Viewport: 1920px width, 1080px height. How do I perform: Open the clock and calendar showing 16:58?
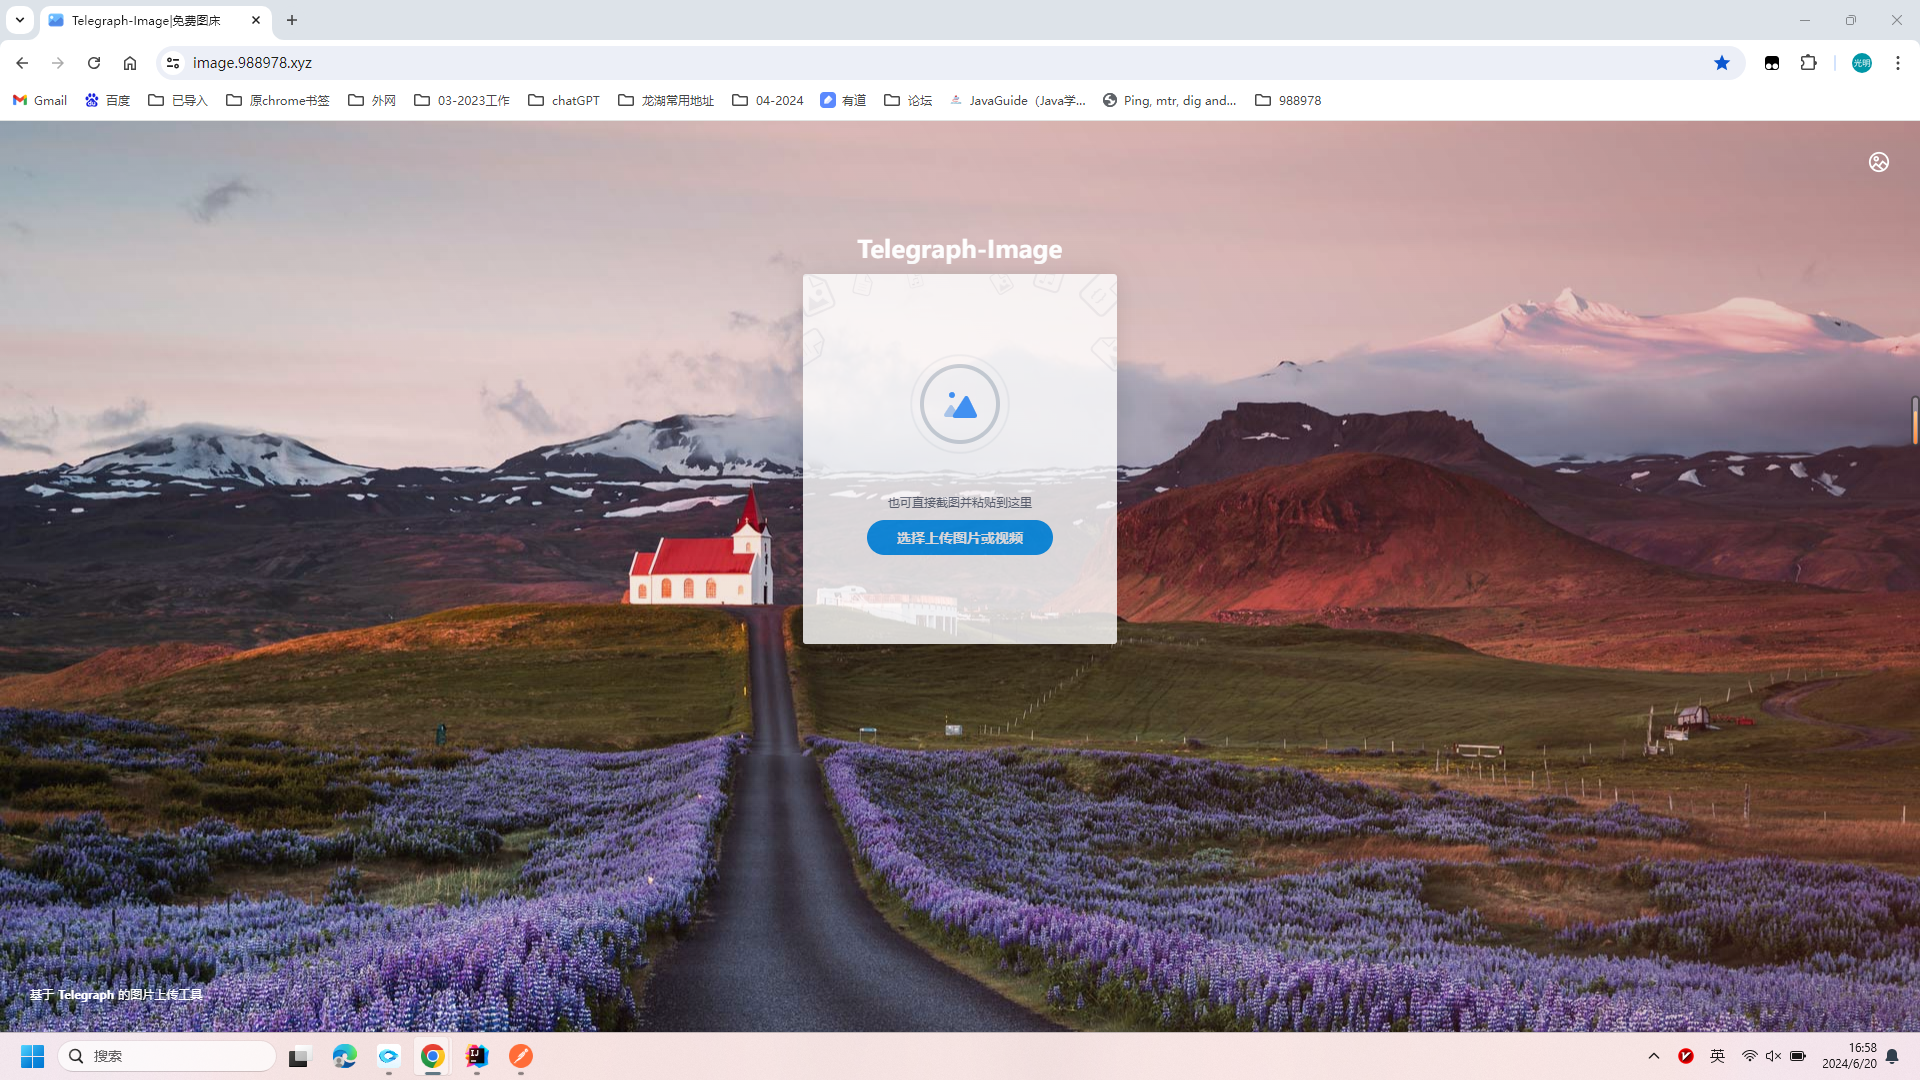tap(1849, 1056)
